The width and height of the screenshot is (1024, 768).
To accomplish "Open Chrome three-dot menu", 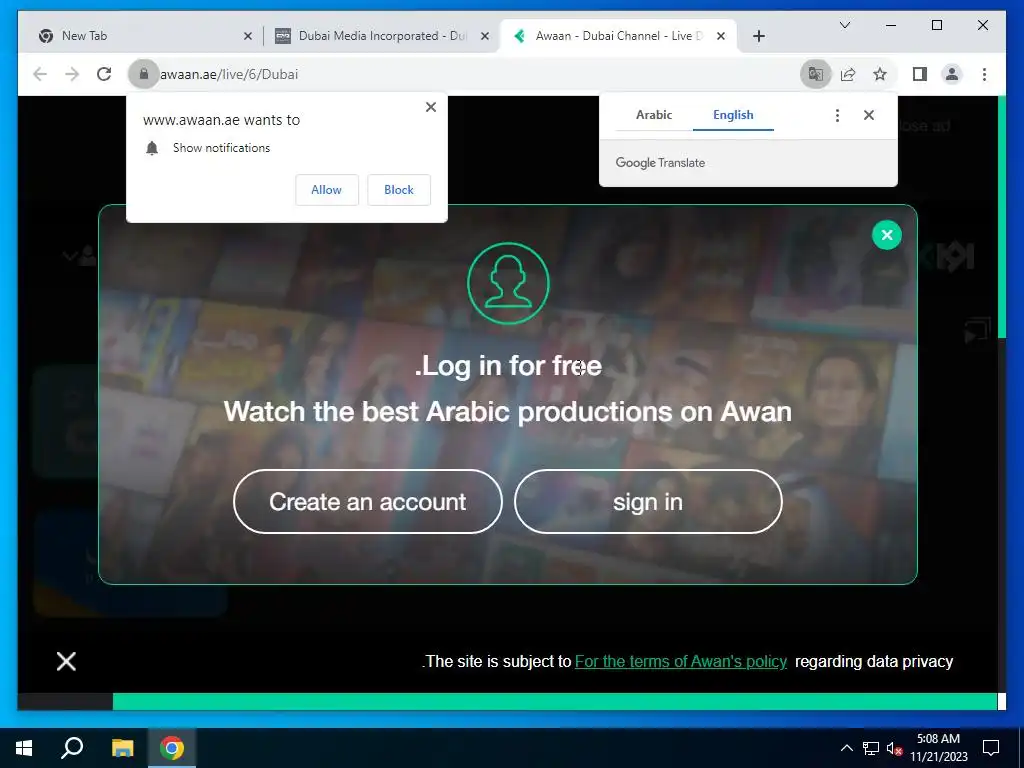I will pyautogui.click(x=984, y=74).
